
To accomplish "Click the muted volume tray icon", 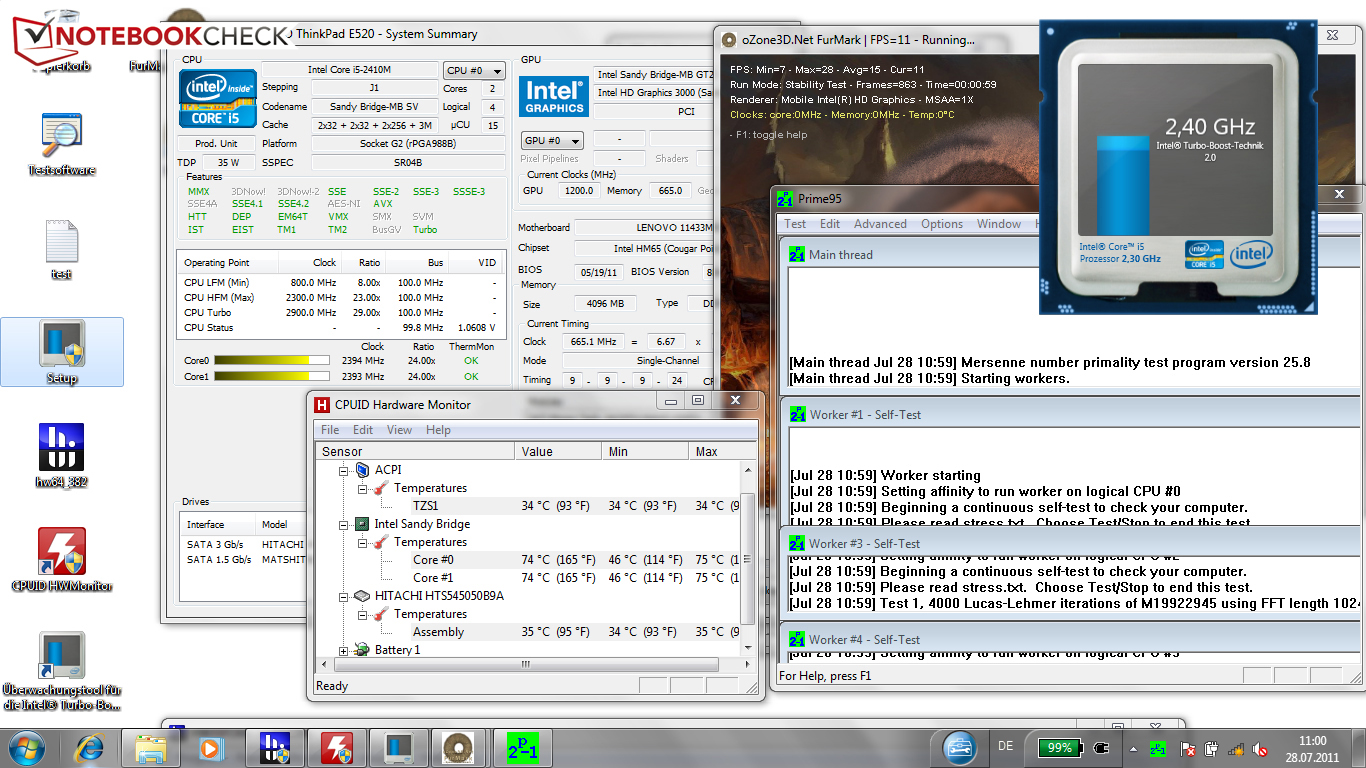I will click(1262, 748).
